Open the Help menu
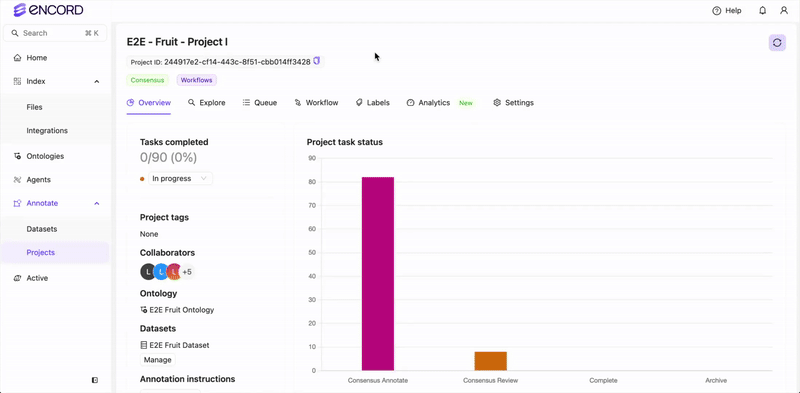 [727, 11]
